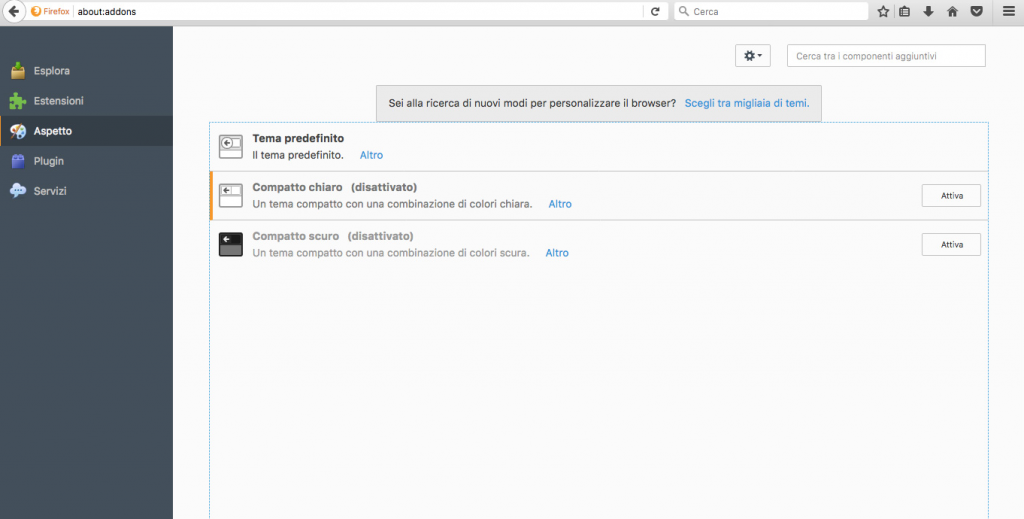Image resolution: width=1024 pixels, height=519 pixels.
Task: Focus the about:addons address bar
Action: click(359, 11)
